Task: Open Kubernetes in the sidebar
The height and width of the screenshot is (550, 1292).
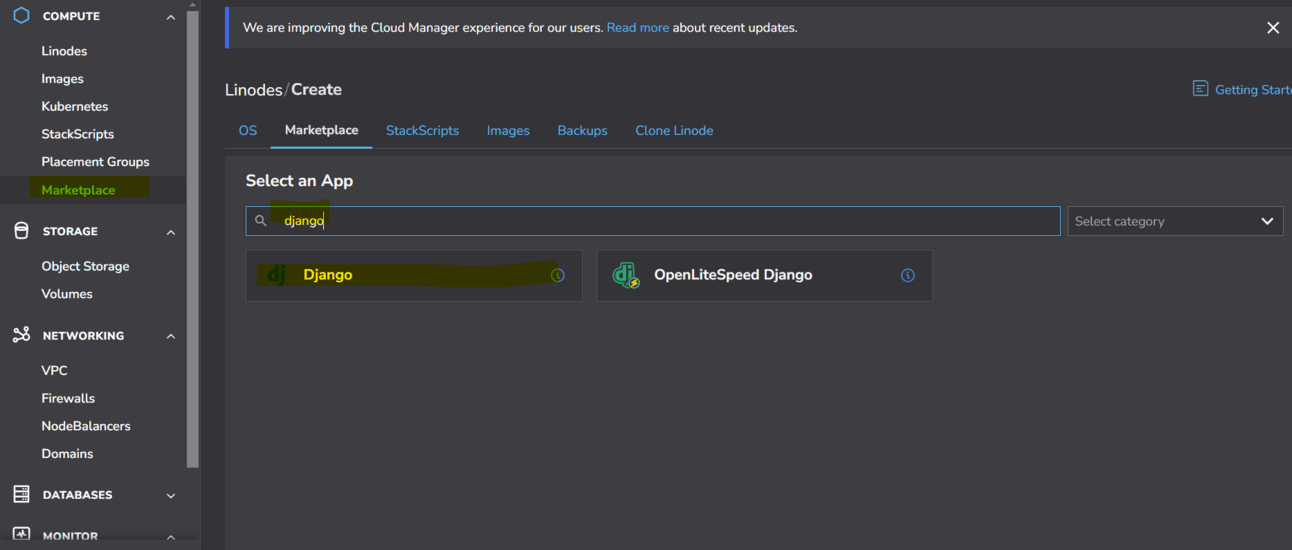Action: pos(75,106)
